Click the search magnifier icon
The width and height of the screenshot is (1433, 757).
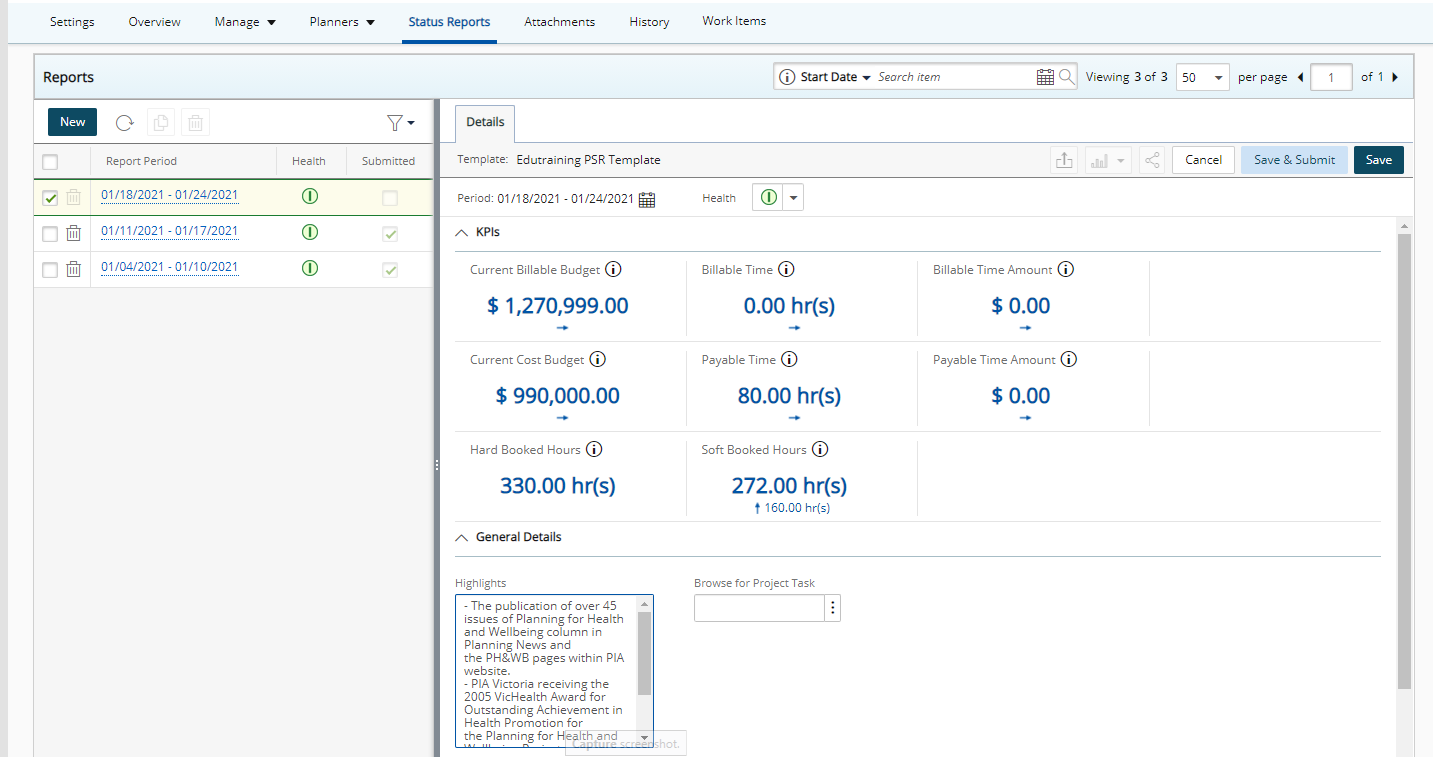click(x=1067, y=77)
